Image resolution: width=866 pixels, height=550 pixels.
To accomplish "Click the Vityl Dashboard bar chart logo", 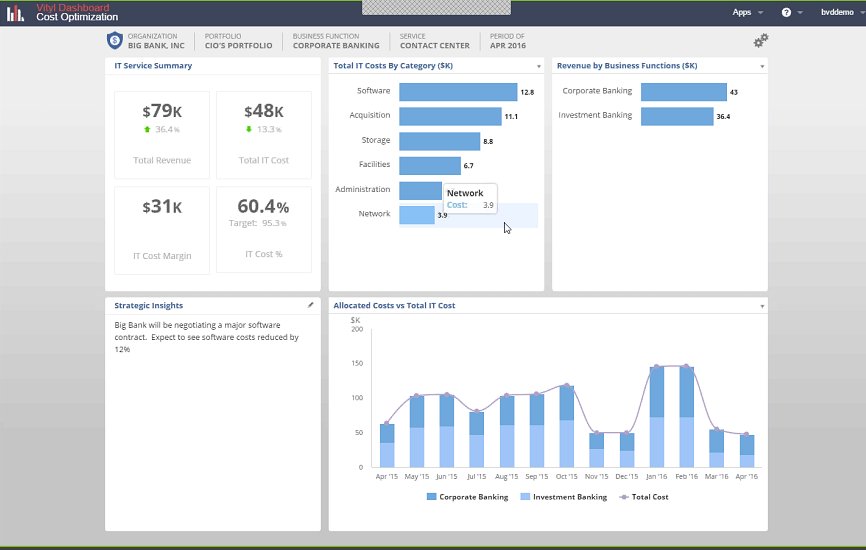I will pos(15,13).
